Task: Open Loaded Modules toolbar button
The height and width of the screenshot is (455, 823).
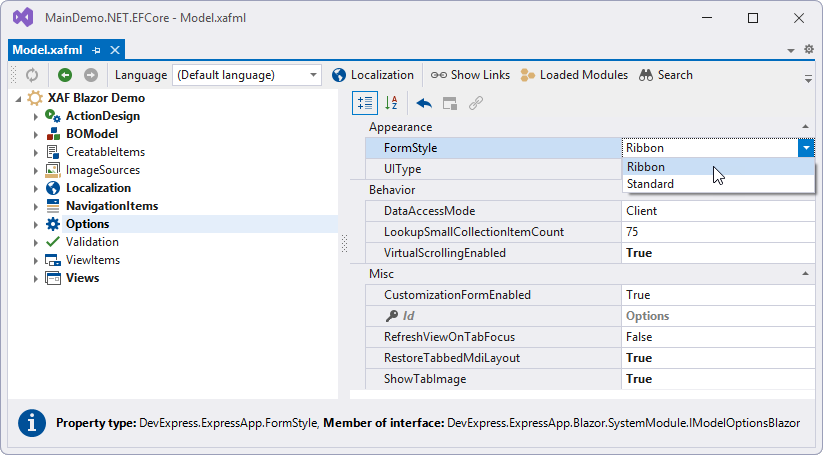Action: point(574,75)
